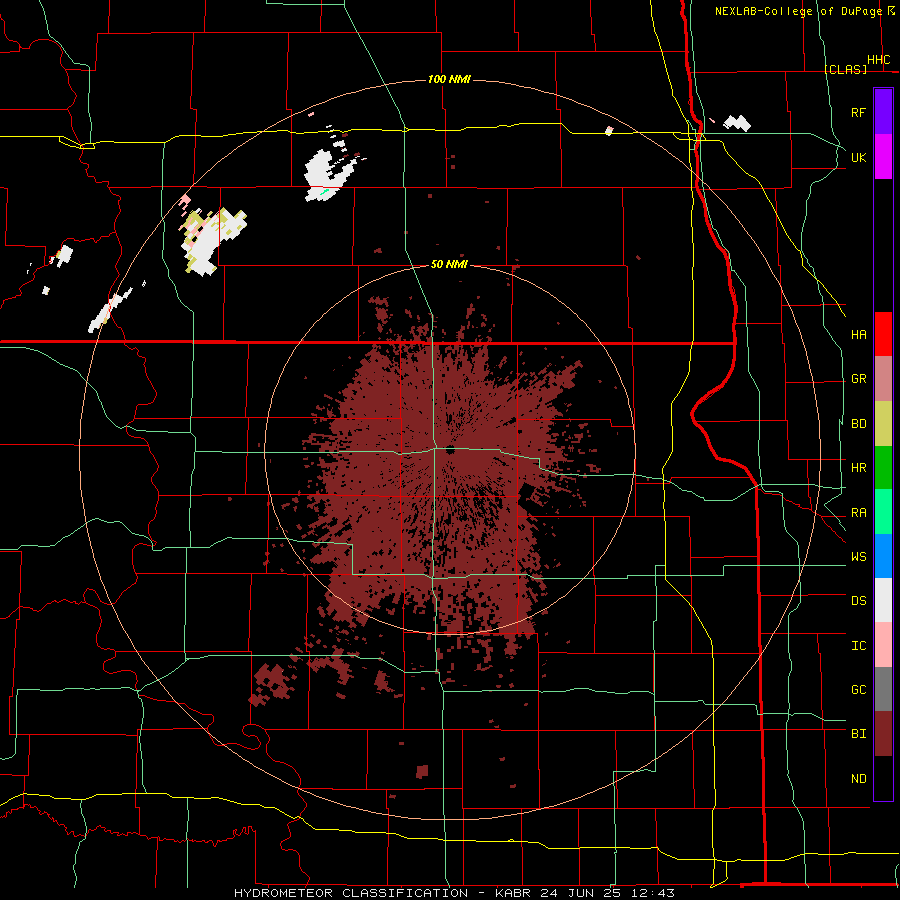Viewport: 900px width, 900px height.
Task: Click the HHC product code label
Action: point(879,60)
